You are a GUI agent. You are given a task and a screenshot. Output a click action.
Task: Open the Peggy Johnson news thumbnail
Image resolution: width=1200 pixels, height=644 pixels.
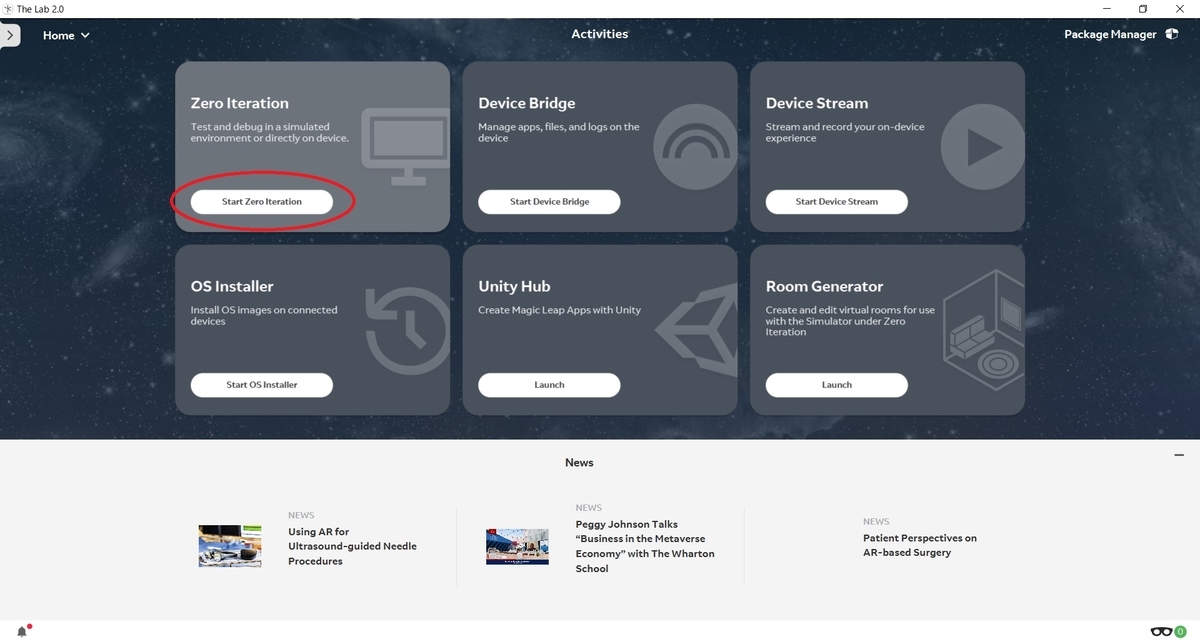click(x=517, y=546)
